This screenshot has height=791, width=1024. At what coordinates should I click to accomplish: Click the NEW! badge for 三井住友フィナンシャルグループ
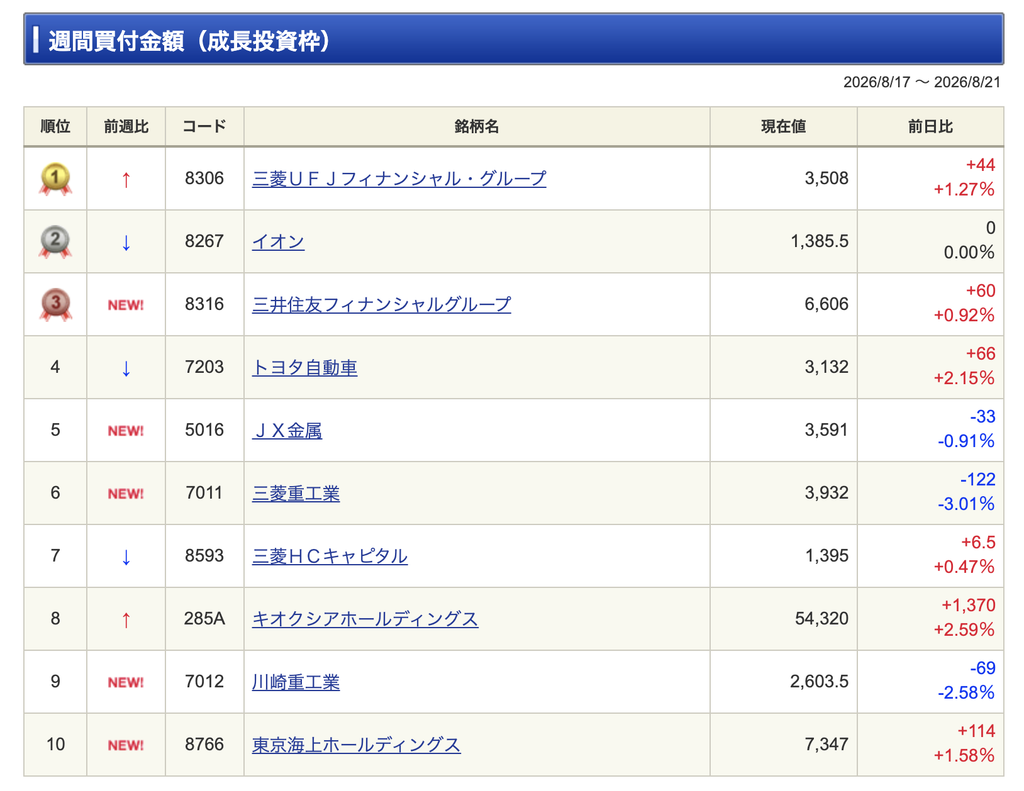(126, 305)
